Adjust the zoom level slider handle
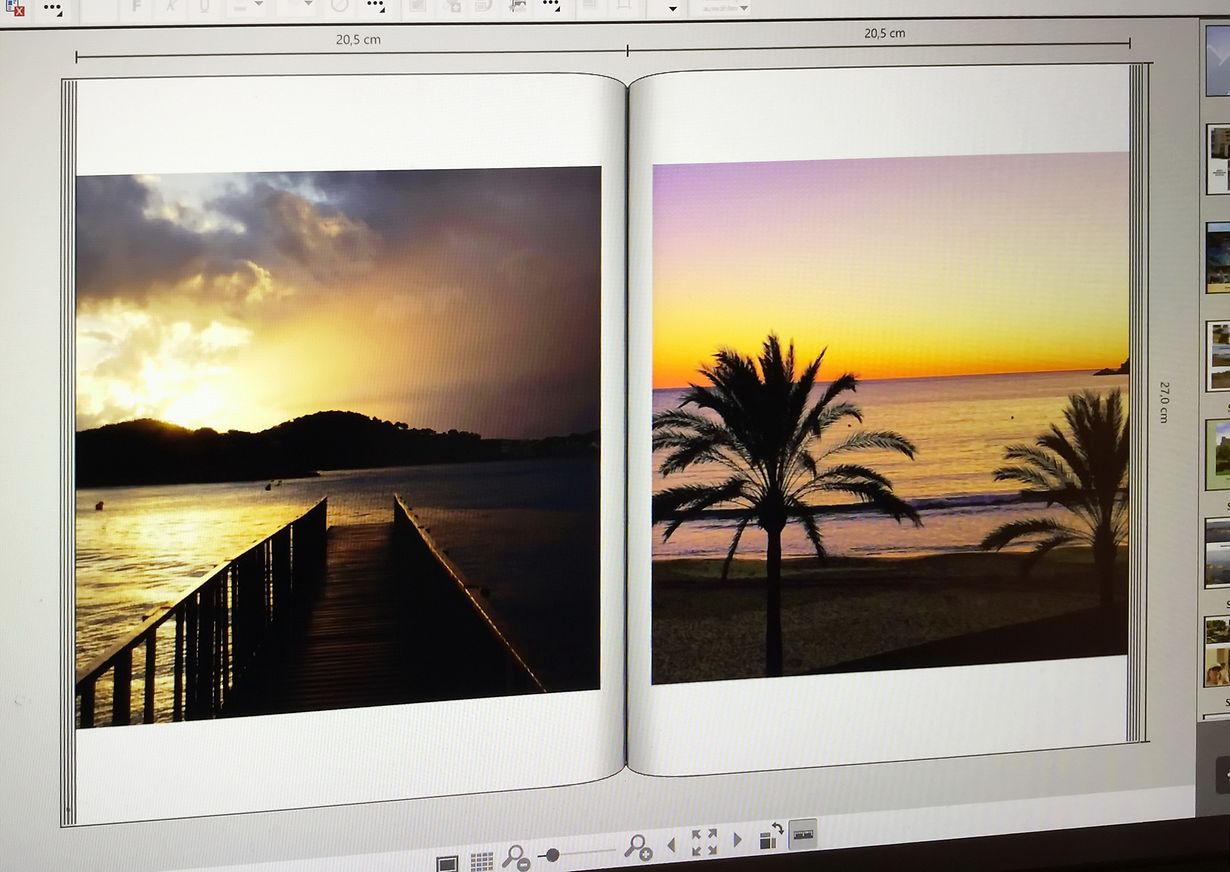 552,855
